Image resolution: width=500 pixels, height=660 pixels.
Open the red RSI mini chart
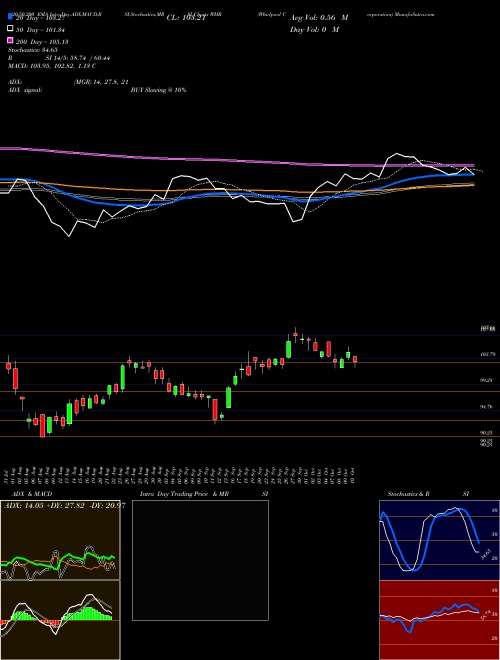(439, 620)
